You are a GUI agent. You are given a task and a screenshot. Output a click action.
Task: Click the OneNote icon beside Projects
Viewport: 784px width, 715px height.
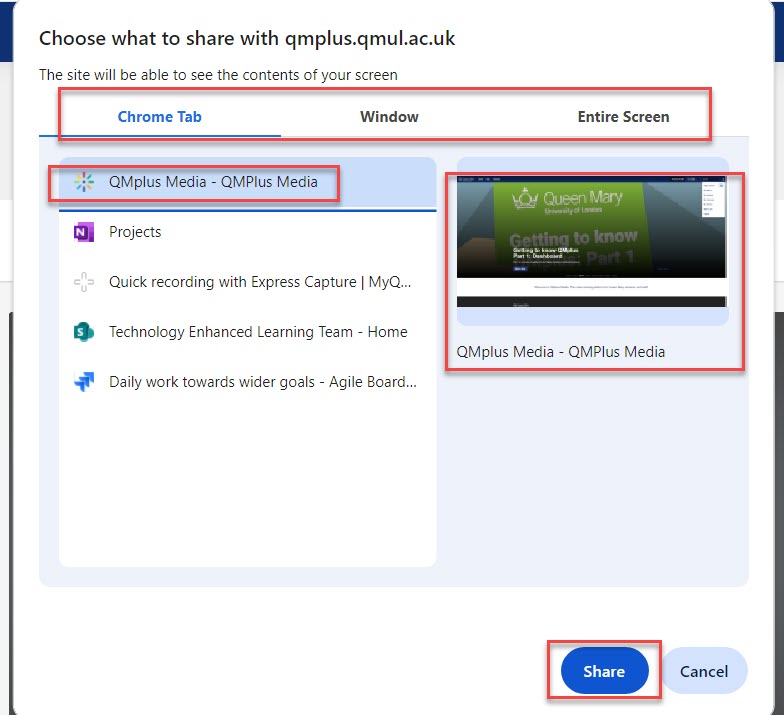tap(84, 232)
